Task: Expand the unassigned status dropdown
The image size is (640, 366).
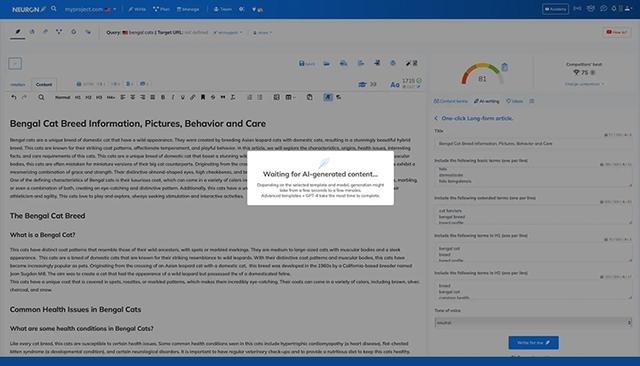Action: point(228,32)
